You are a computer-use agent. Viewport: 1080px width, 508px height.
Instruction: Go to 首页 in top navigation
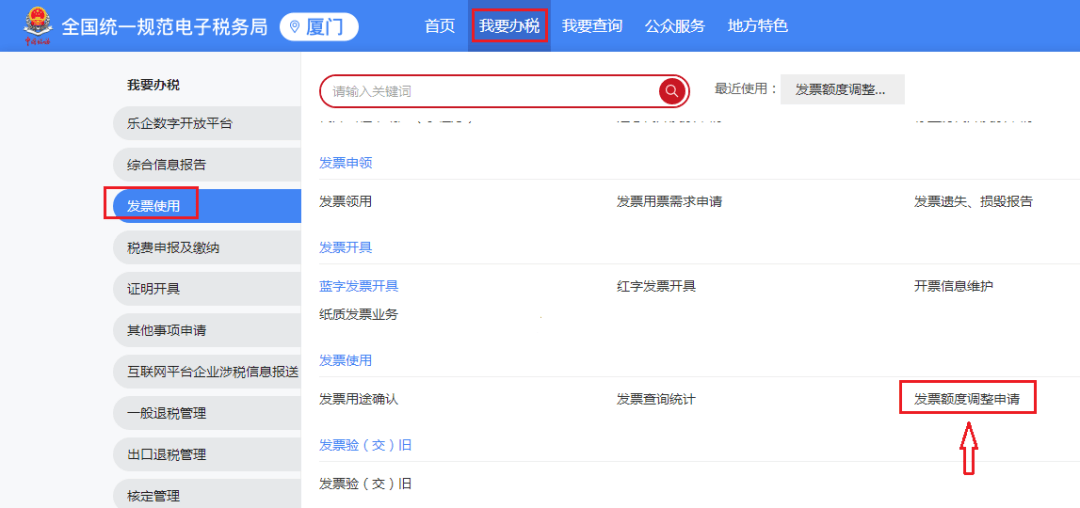(440, 26)
